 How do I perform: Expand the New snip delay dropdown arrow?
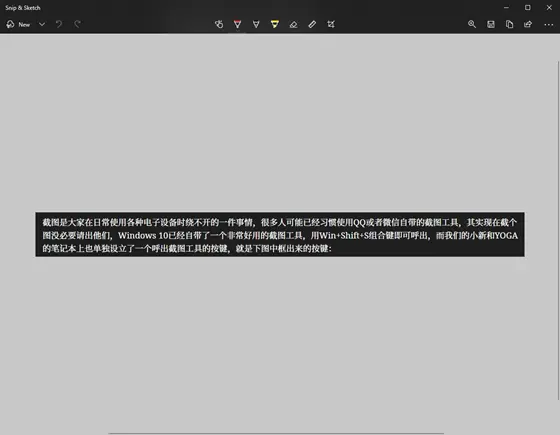pyautogui.click(x=42, y=24)
